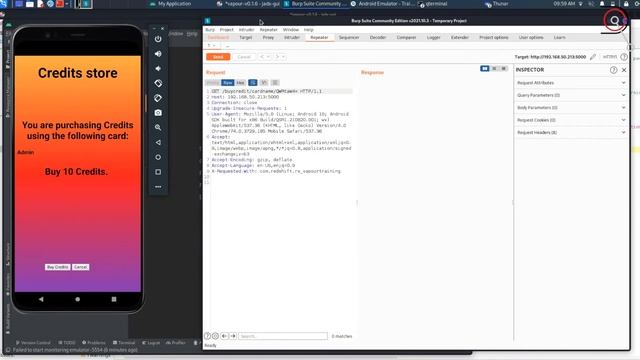Switch to the Logger tab
The image size is (640, 360).
coord(433,38)
